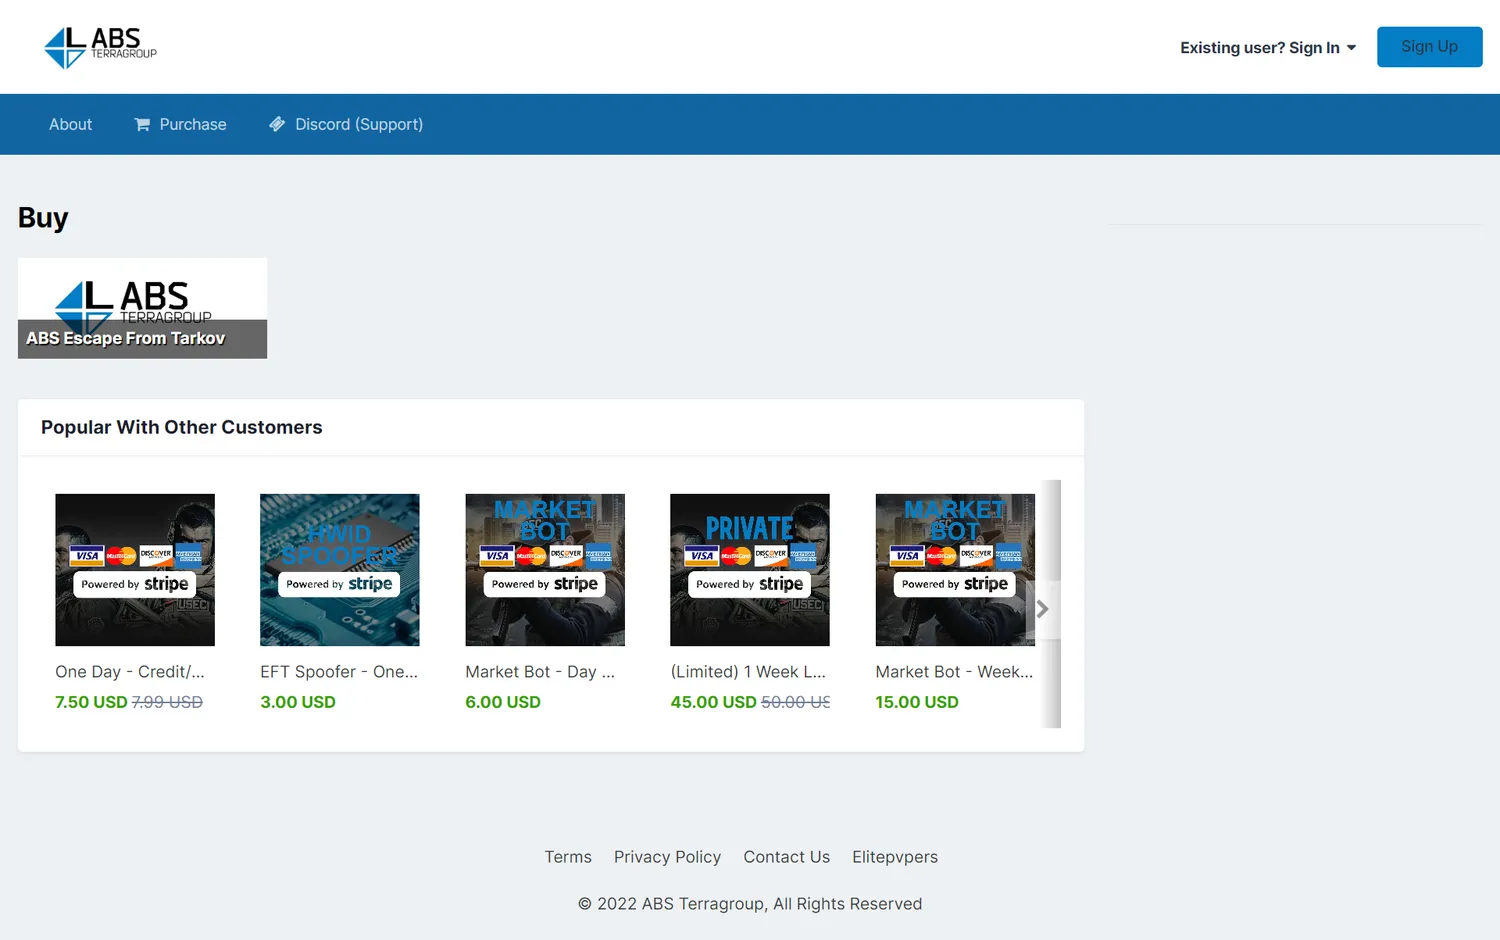This screenshot has height=940, width=1500.
Task: Click the struck-through 7.99 USD price
Action: click(x=167, y=702)
